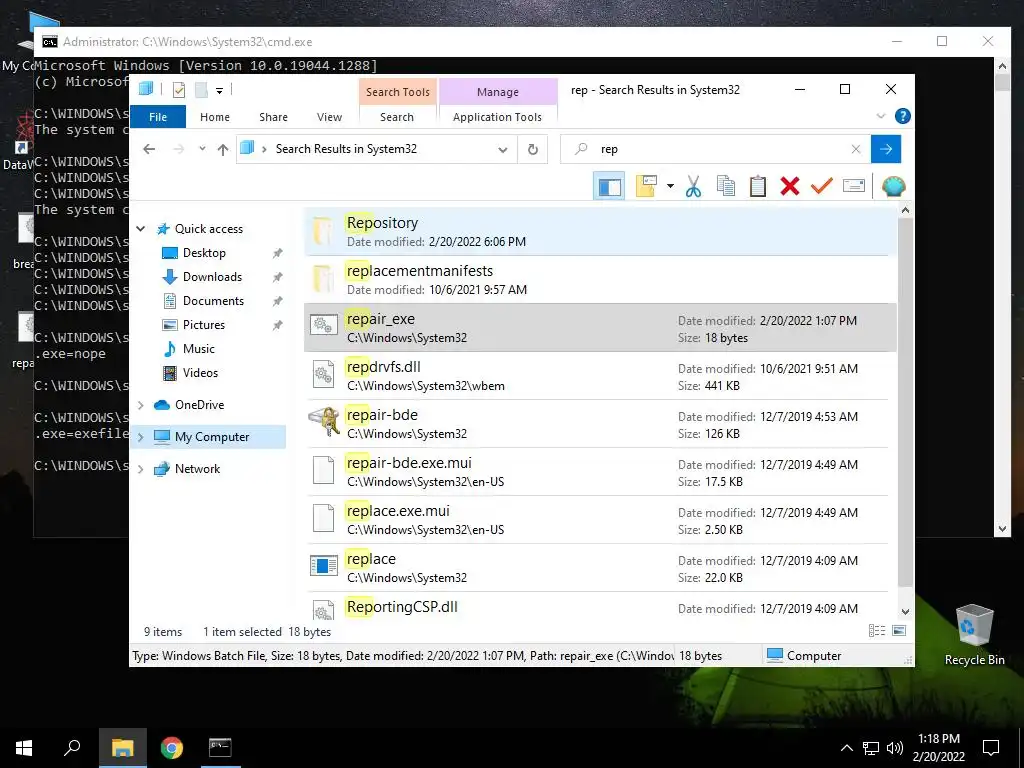Clear the search box text

pyautogui.click(x=856, y=150)
